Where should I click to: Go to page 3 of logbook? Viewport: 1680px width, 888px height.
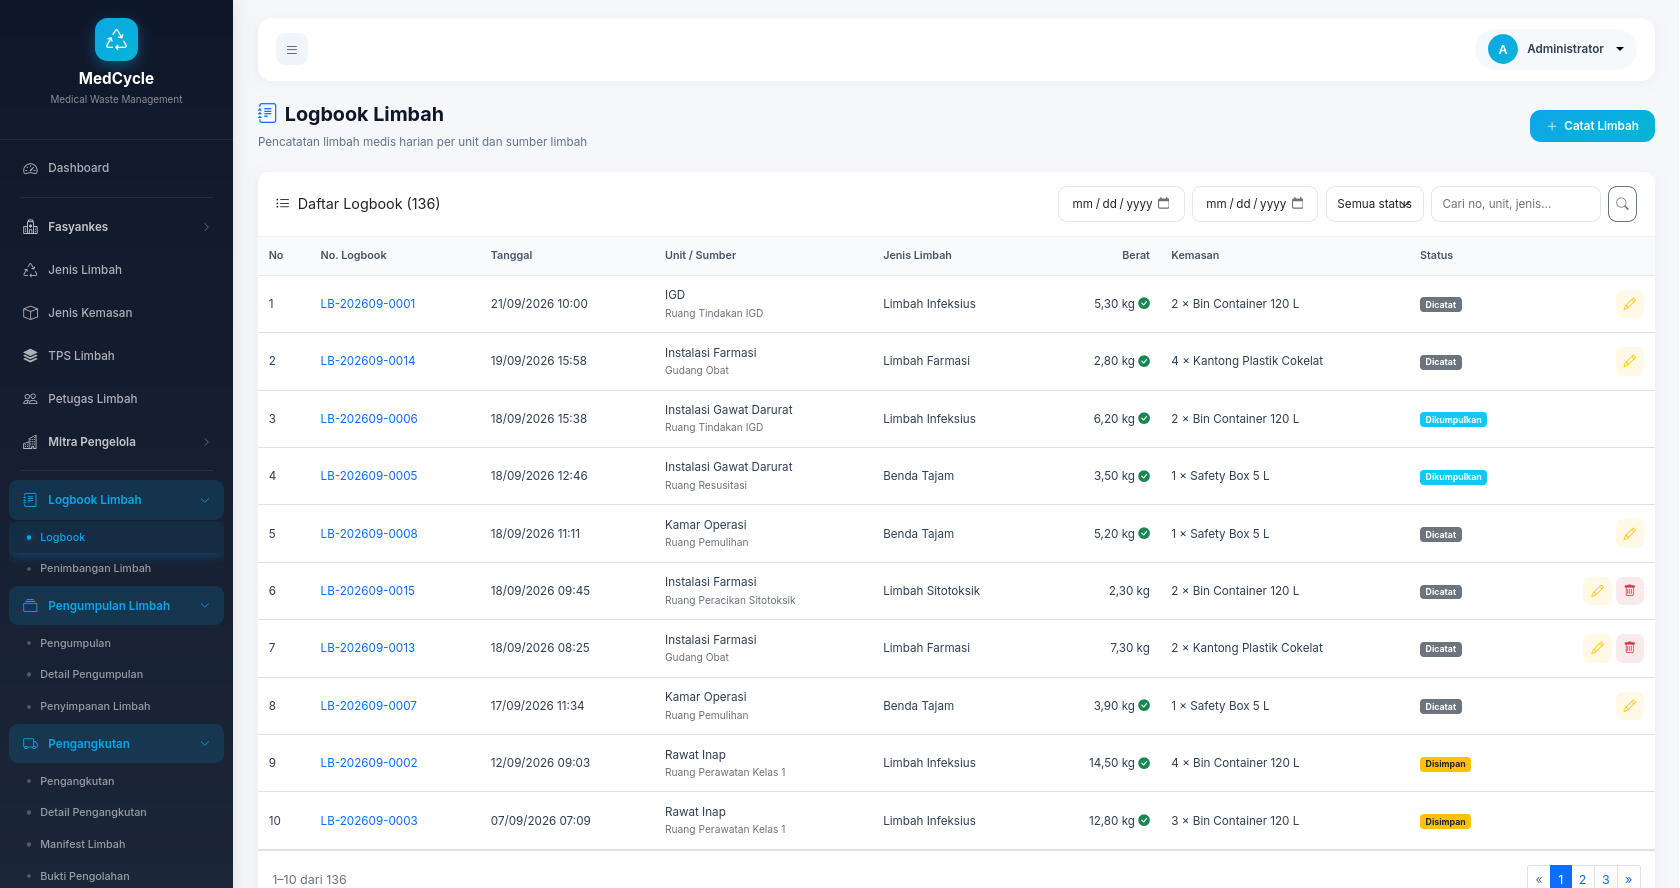1606,879
